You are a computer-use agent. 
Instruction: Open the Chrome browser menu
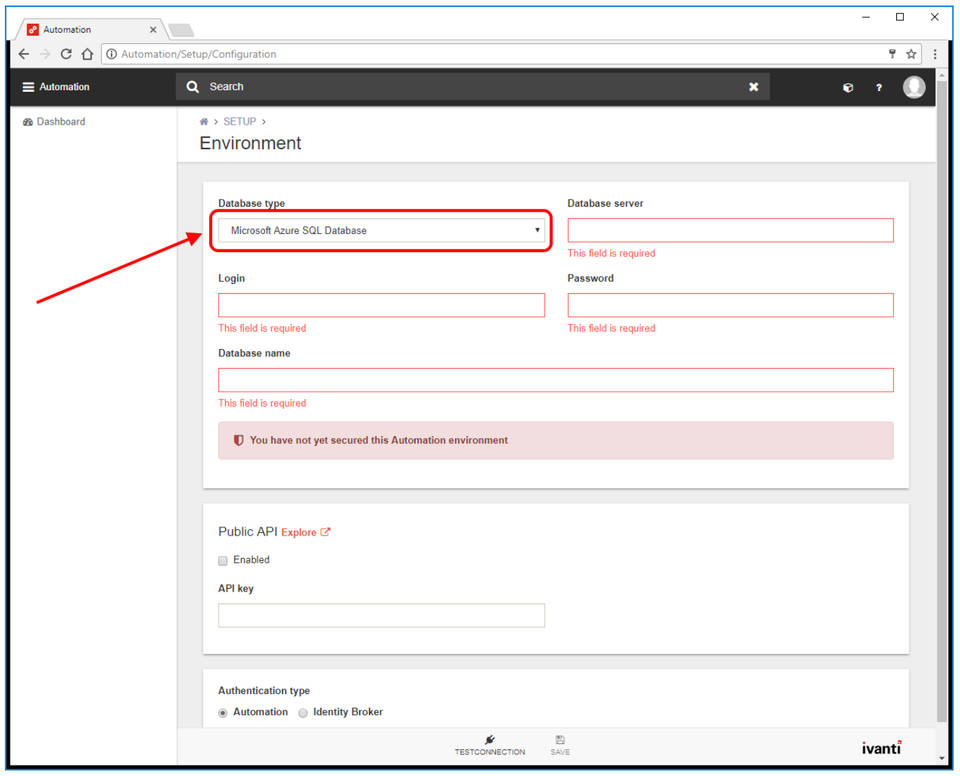[935, 54]
